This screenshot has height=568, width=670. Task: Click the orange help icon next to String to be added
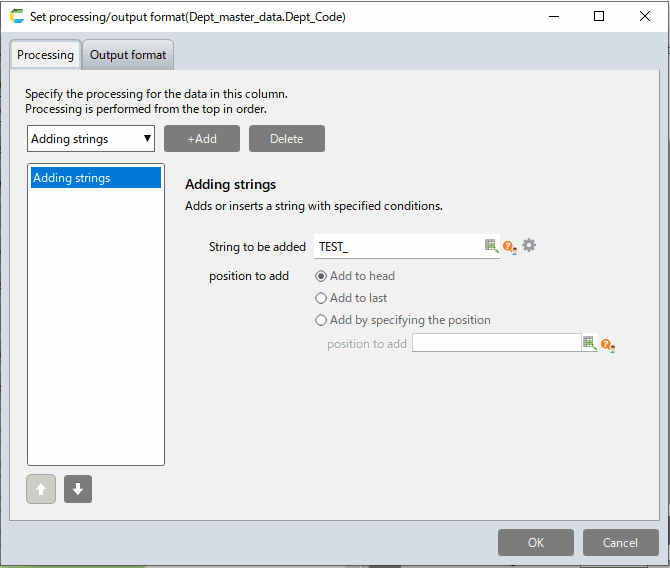click(x=509, y=246)
